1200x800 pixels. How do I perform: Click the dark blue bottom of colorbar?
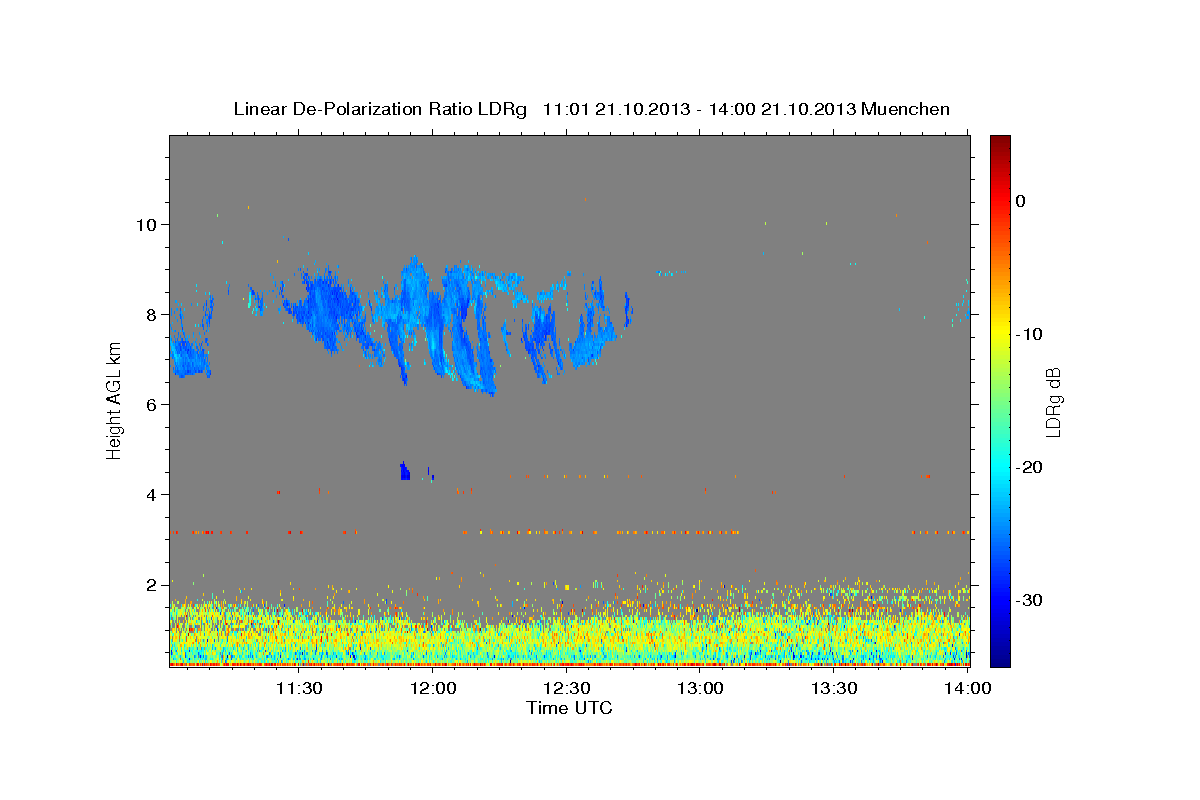coord(1000,655)
